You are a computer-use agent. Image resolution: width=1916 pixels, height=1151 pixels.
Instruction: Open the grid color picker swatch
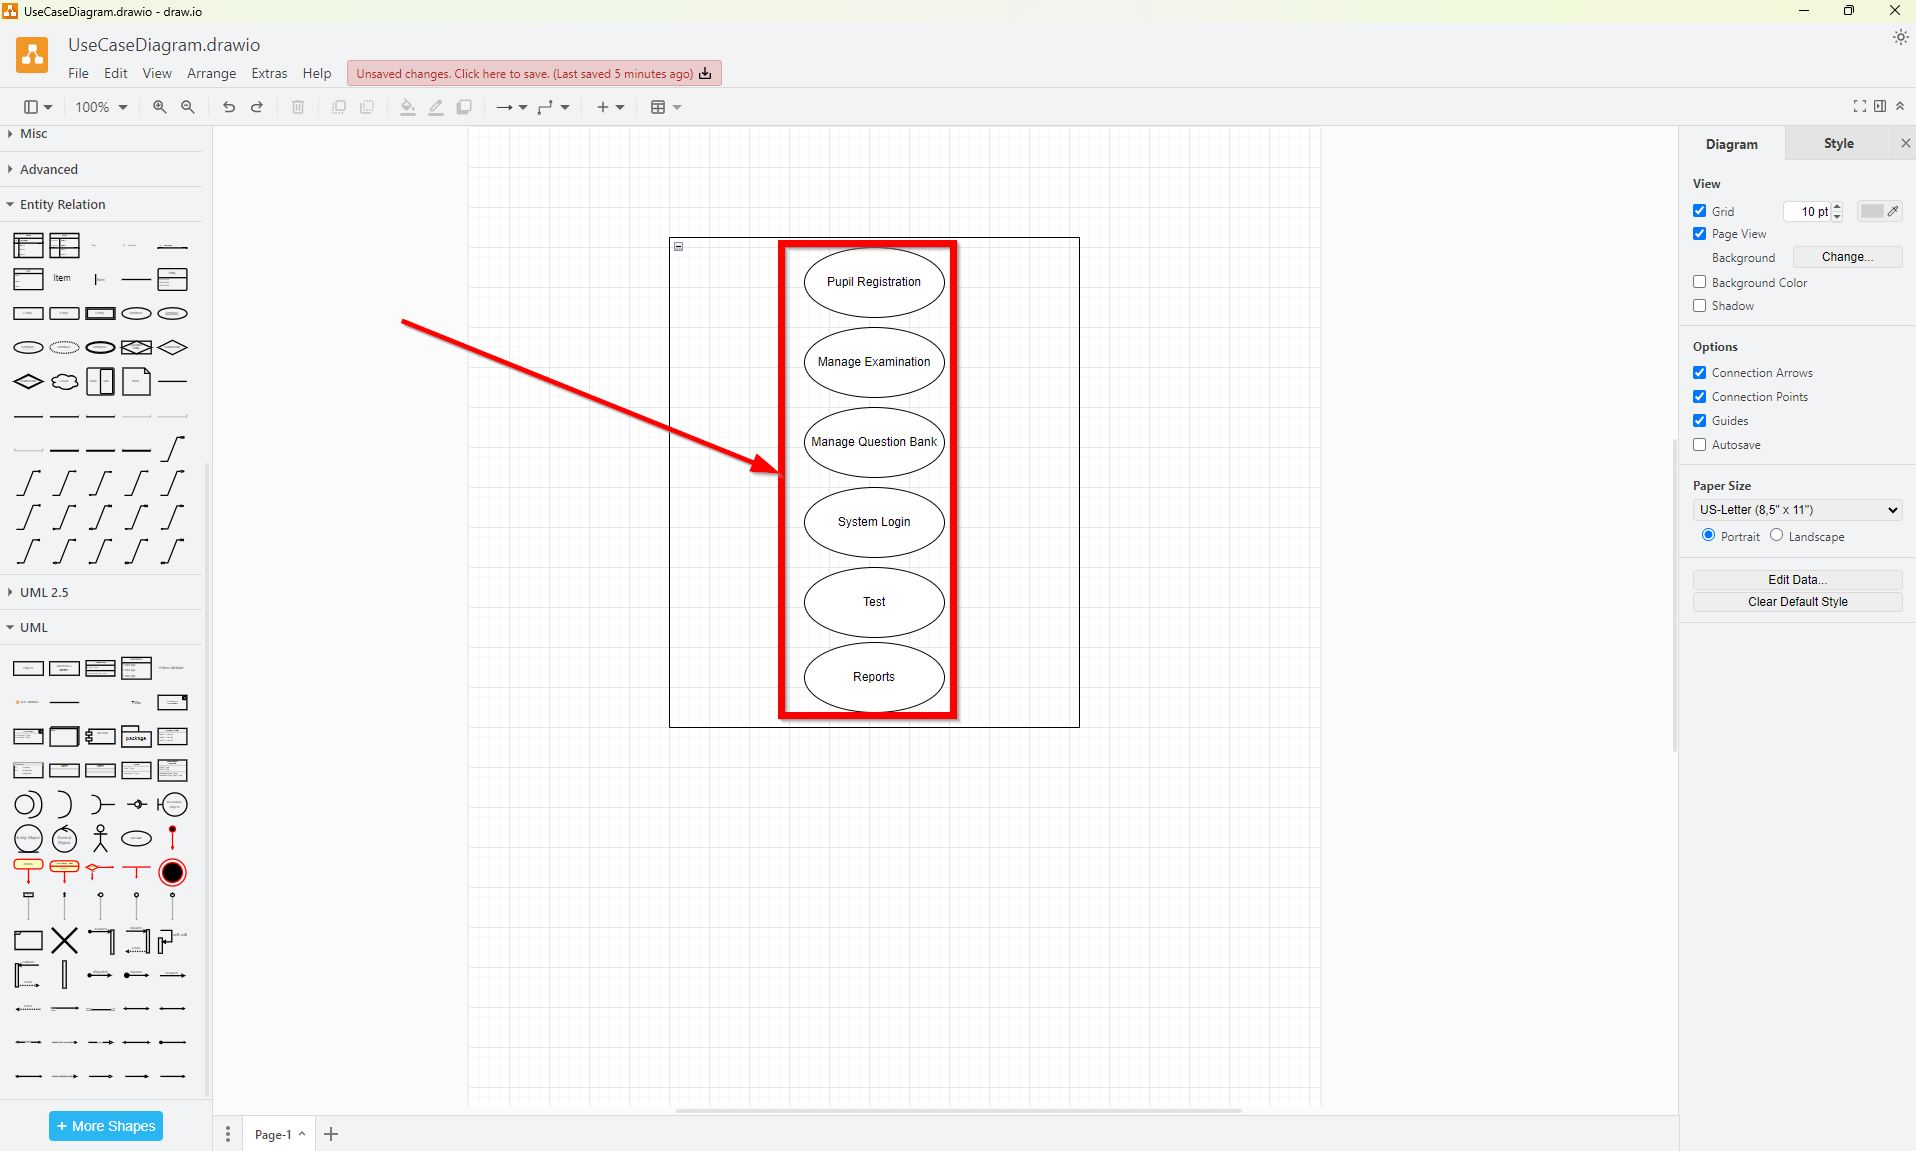(x=1871, y=211)
